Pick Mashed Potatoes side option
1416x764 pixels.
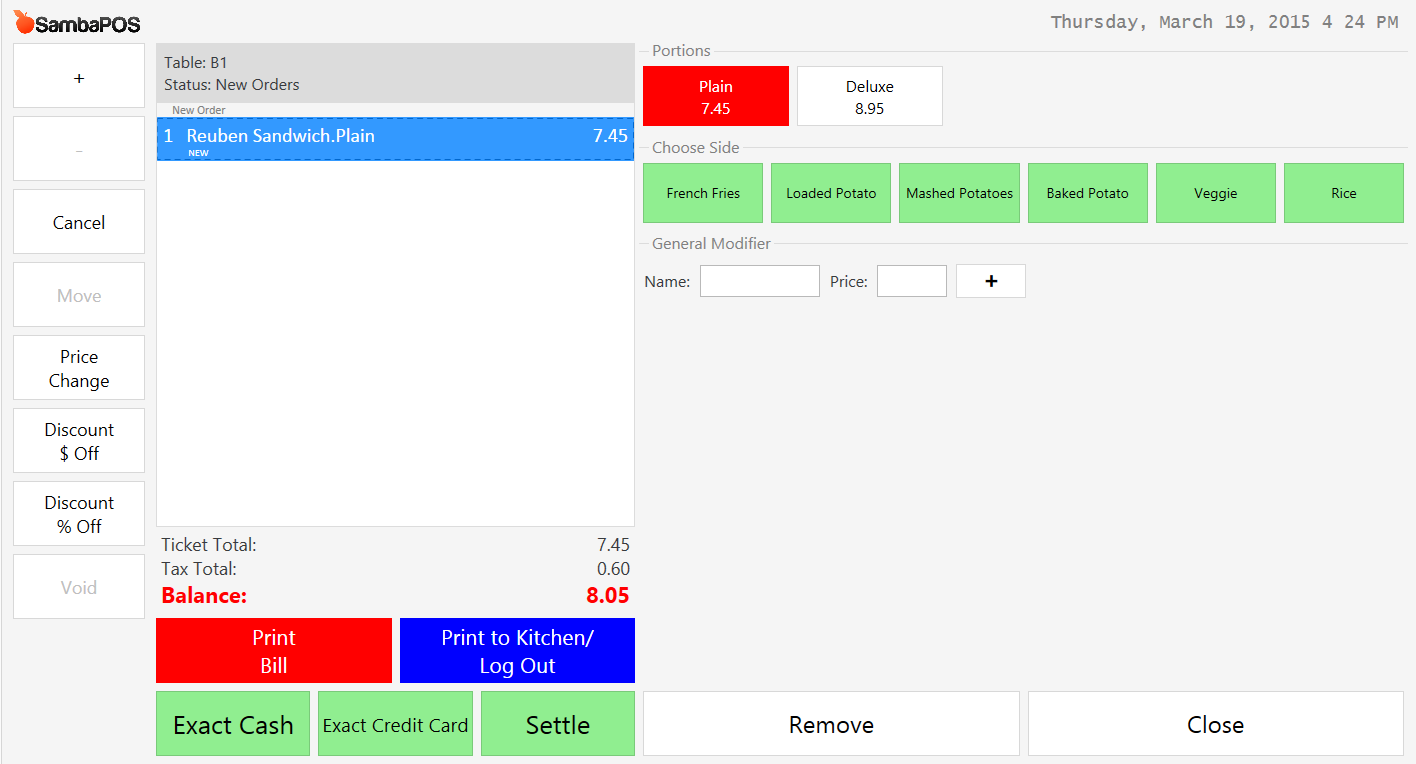959,193
